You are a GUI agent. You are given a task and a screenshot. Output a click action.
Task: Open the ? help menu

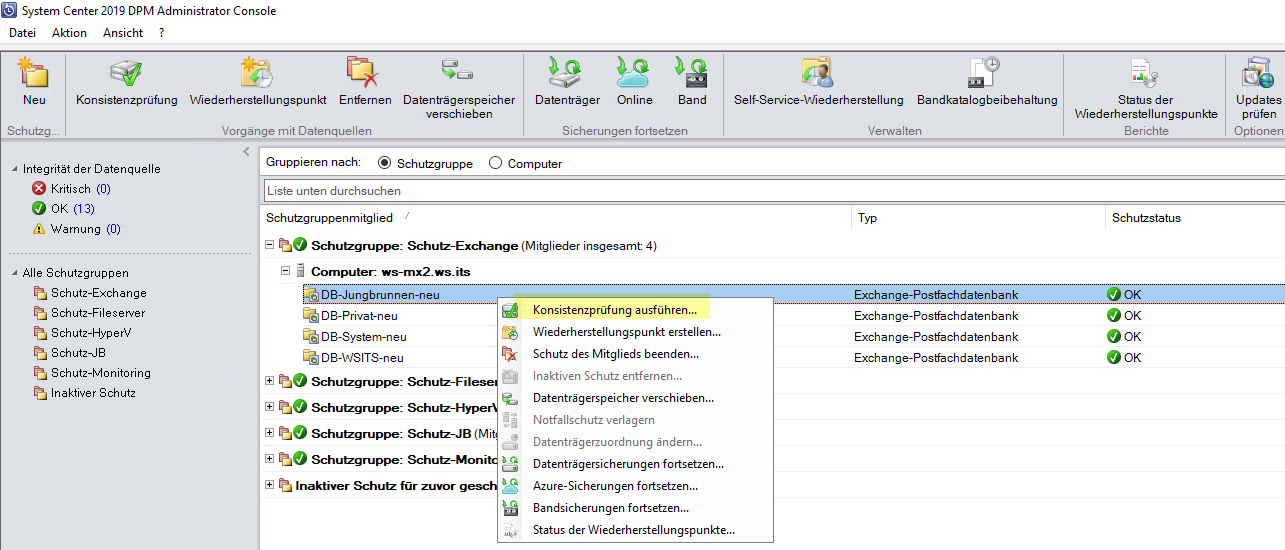(x=162, y=33)
